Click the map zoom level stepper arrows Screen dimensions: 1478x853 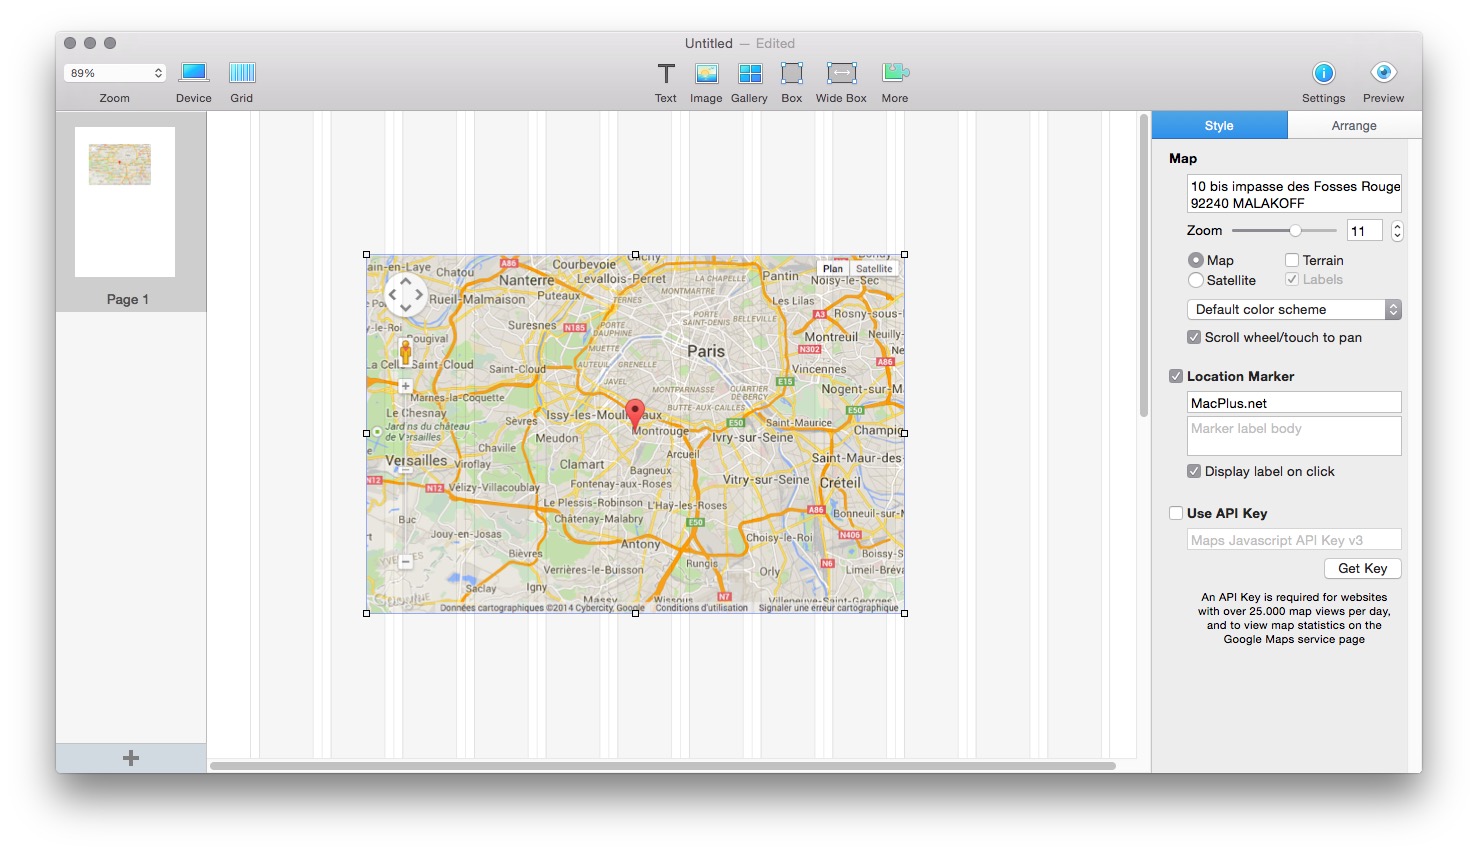(1397, 231)
